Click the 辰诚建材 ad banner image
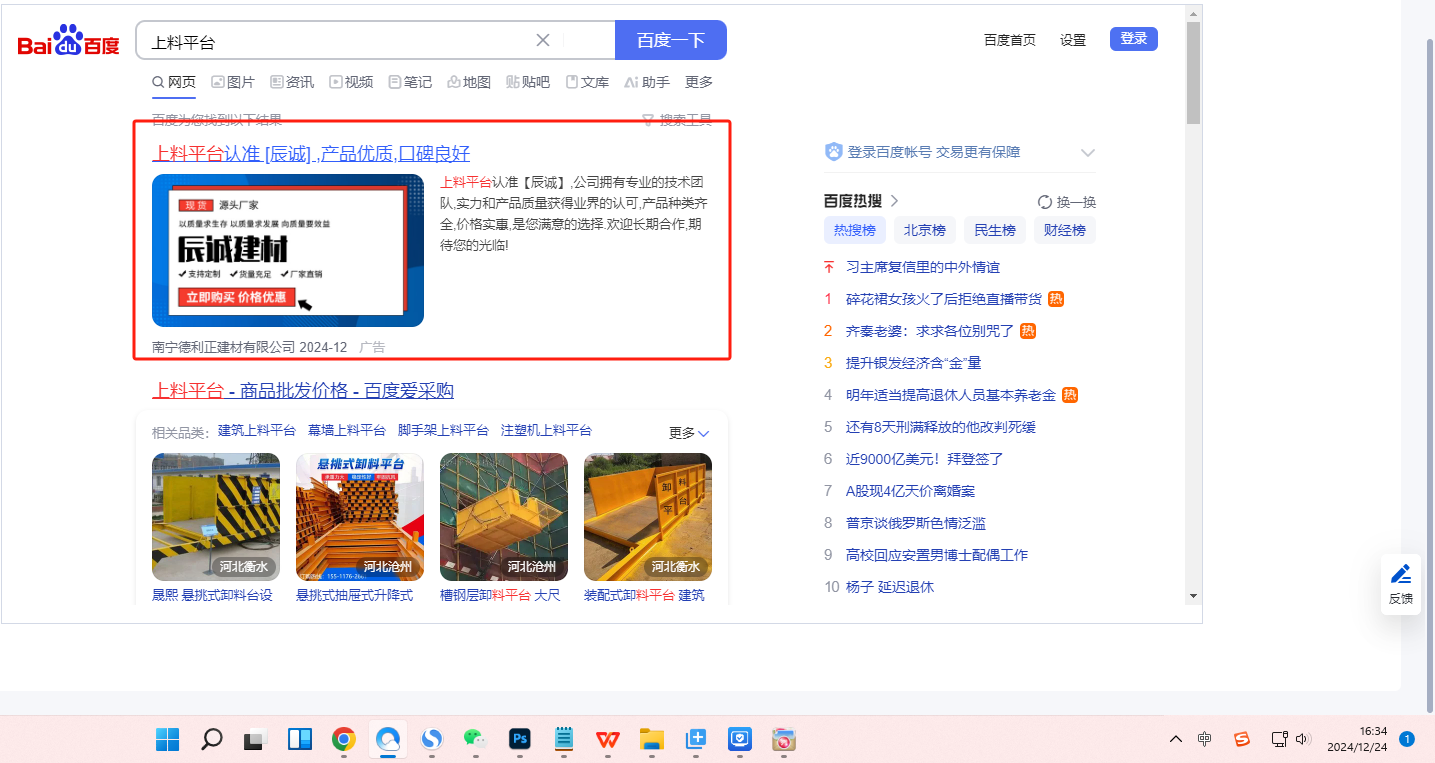Viewport: 1435px width, 763px height. [288, 250]
